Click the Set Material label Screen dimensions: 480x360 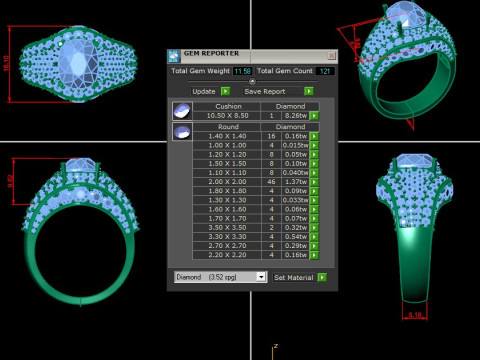pyautogui.click(x=294, y=277)
